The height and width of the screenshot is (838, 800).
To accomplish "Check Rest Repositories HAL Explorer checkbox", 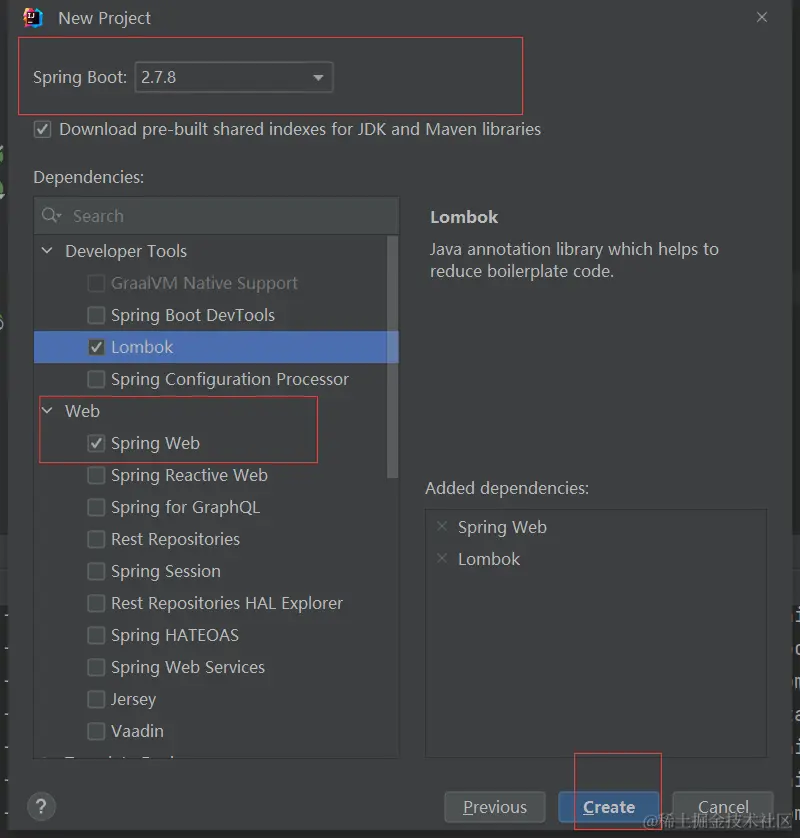I will point(96,603).
